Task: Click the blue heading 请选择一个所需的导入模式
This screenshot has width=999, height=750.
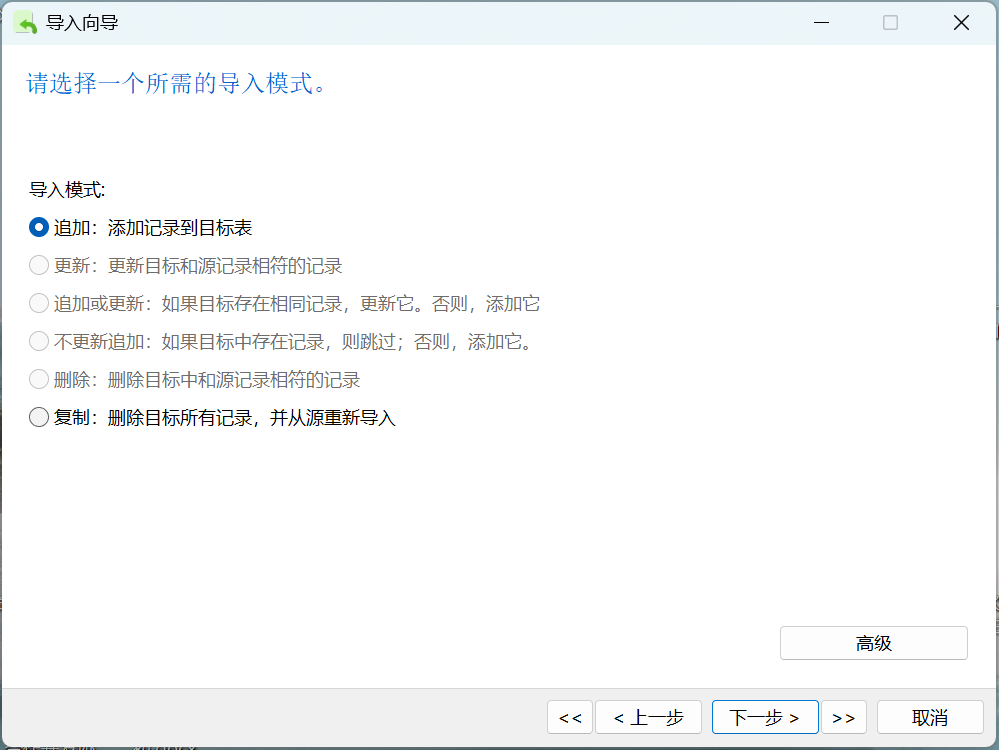Action: click(176, 83)
